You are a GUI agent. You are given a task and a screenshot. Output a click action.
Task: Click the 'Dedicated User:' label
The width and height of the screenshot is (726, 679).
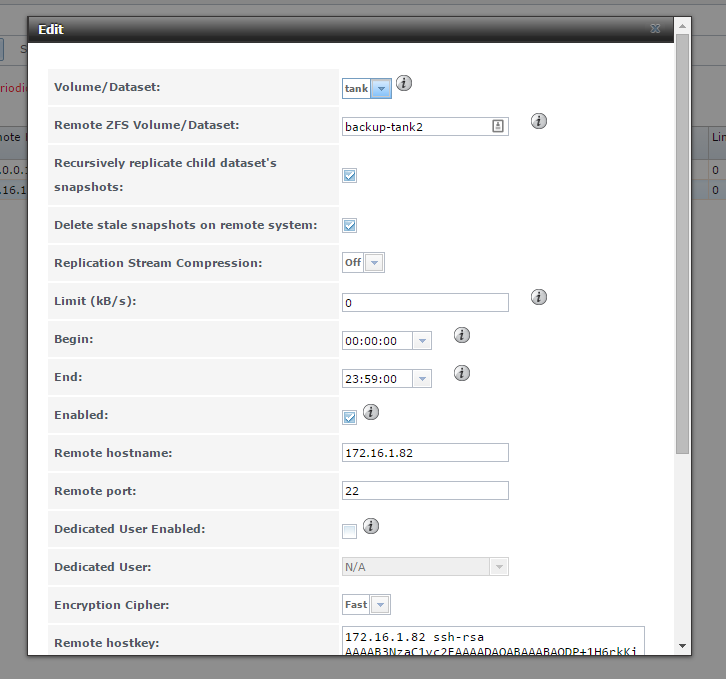[x=102, y=567]
